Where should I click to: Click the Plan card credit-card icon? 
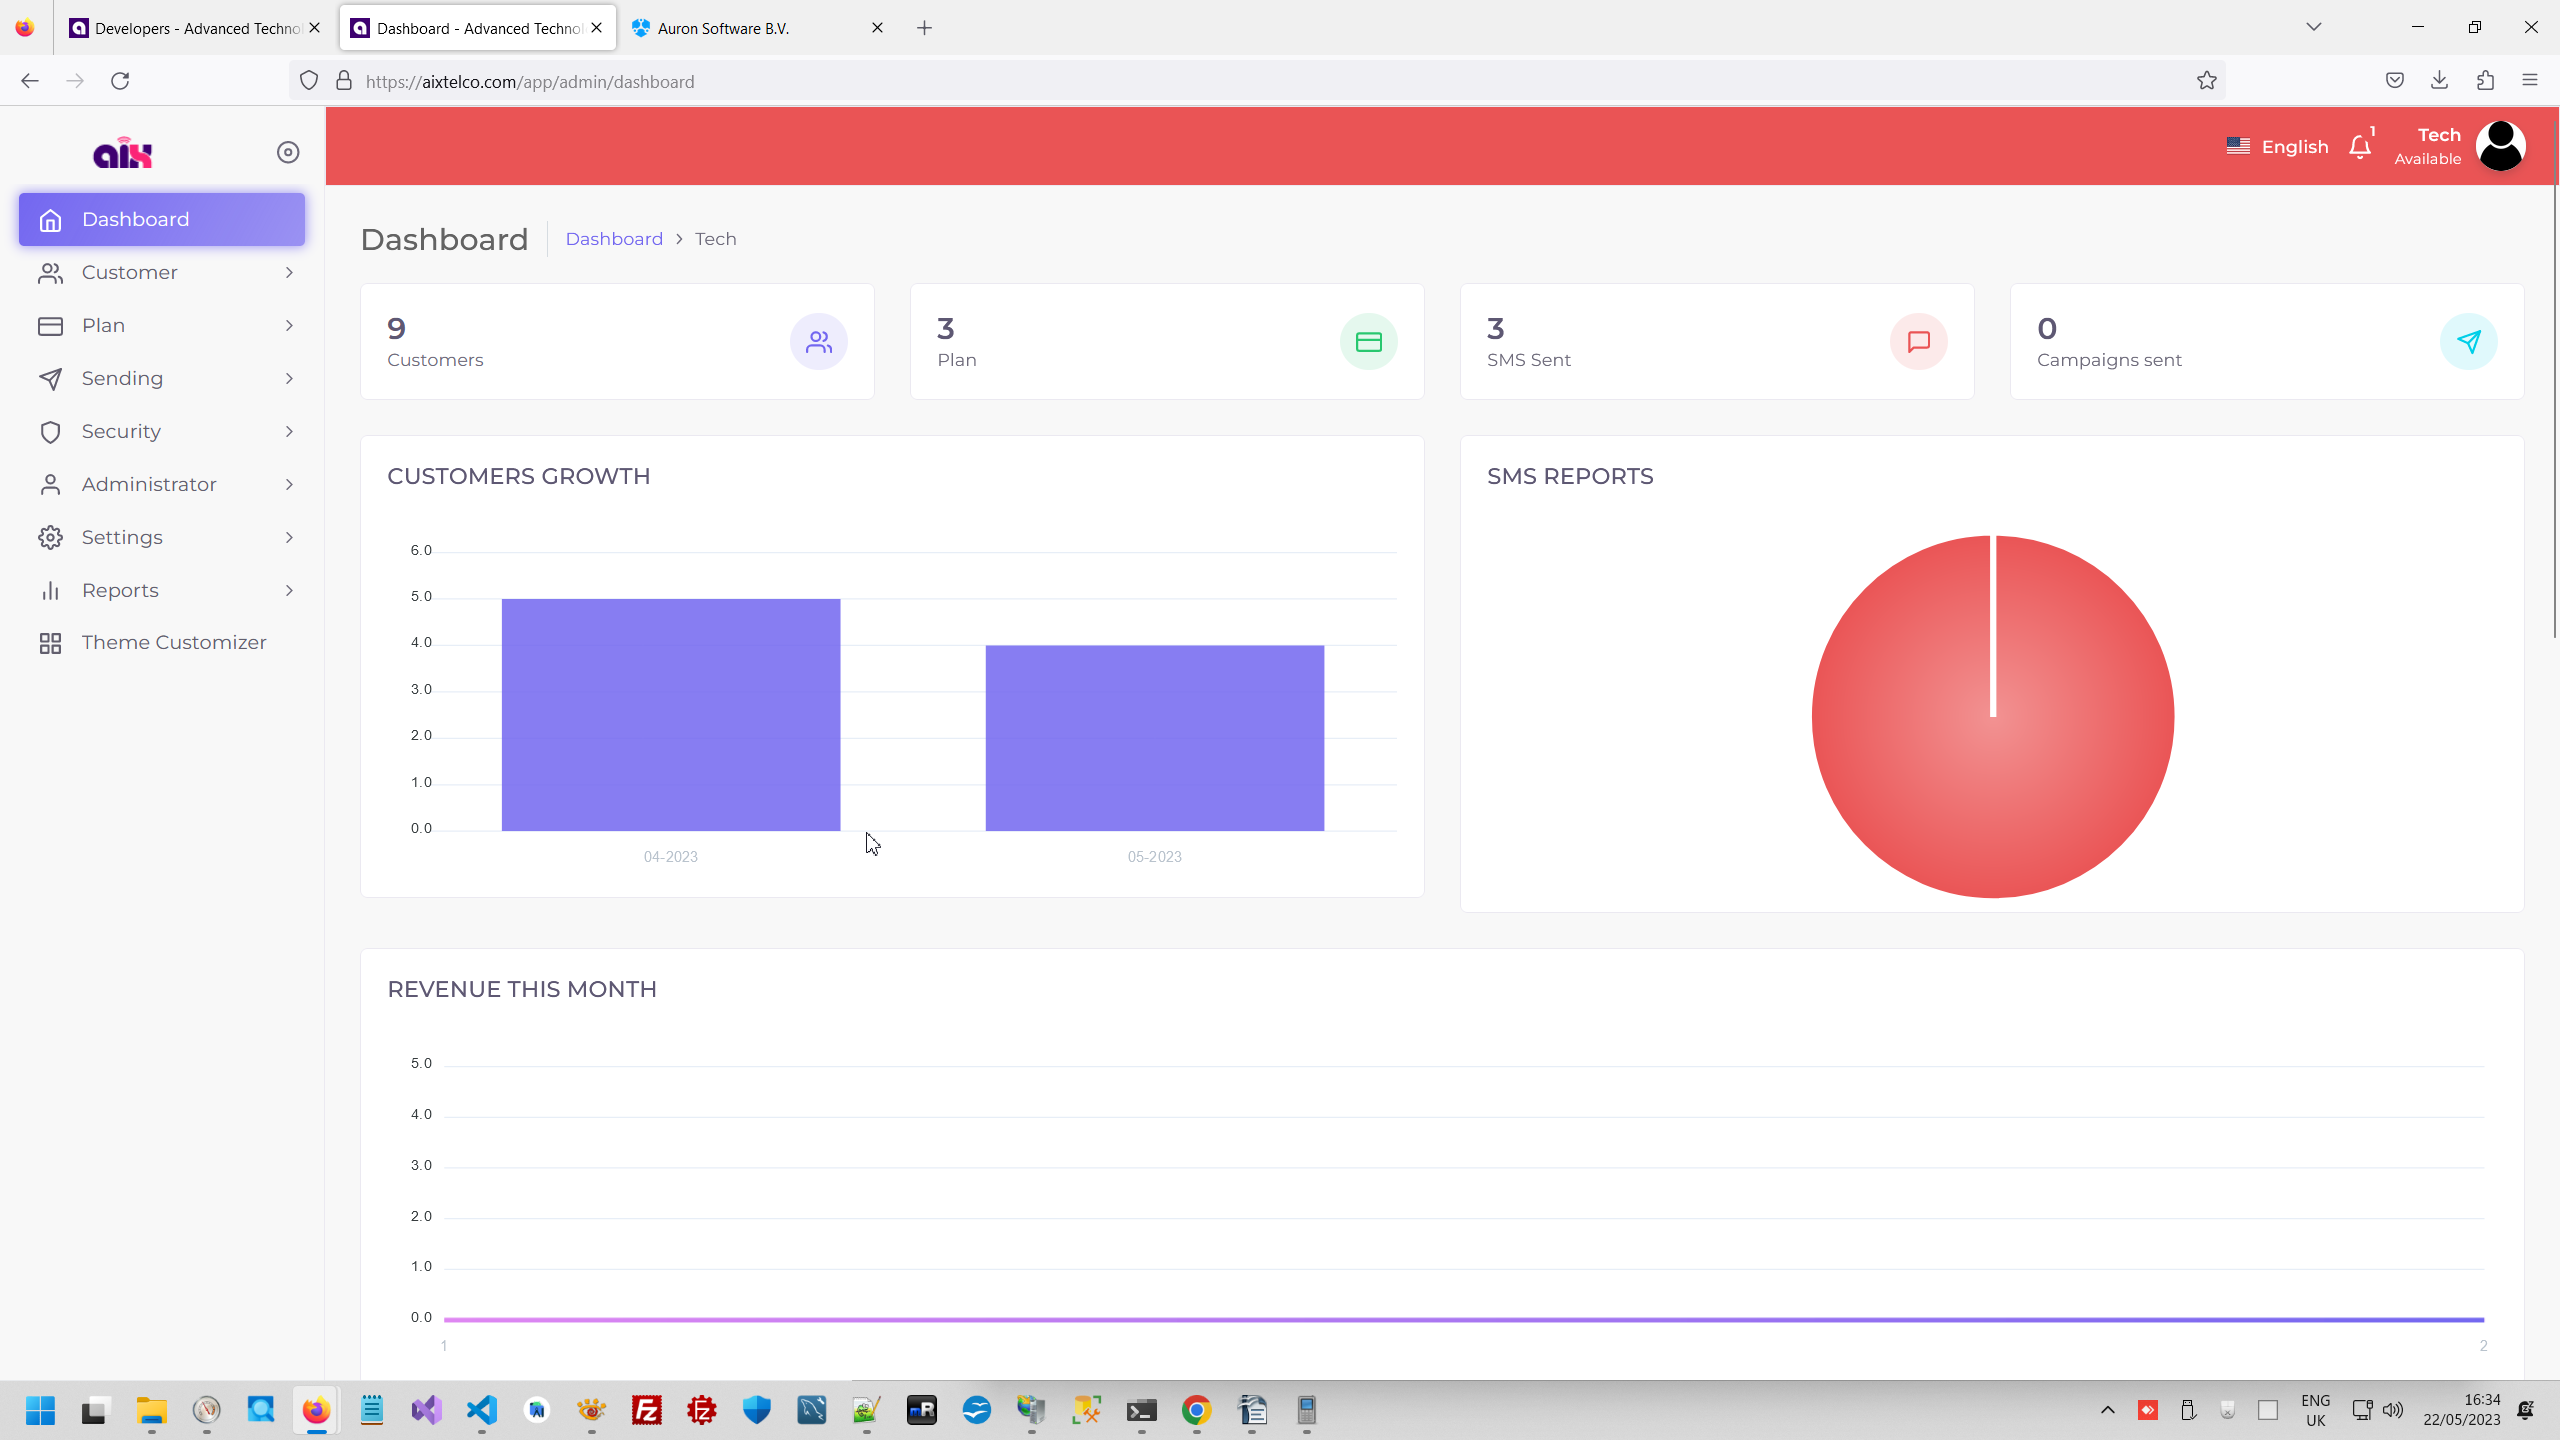1368,342
